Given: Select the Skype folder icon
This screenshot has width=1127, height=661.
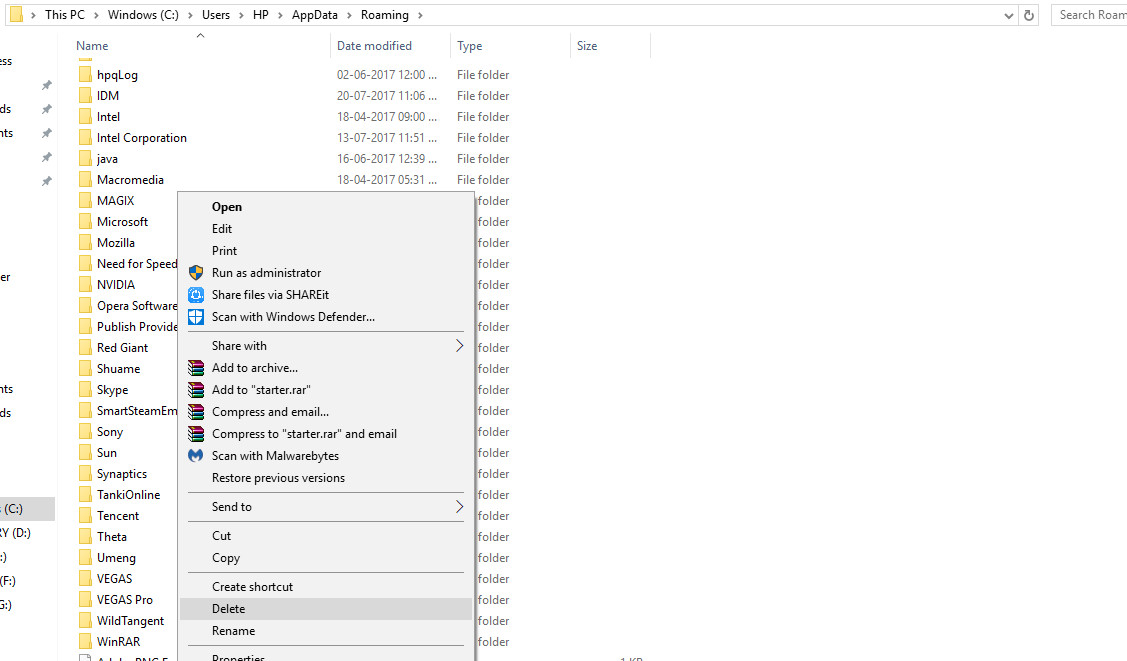Looking at the screenshot, I should pyautogui.click(x=85, y=389).
